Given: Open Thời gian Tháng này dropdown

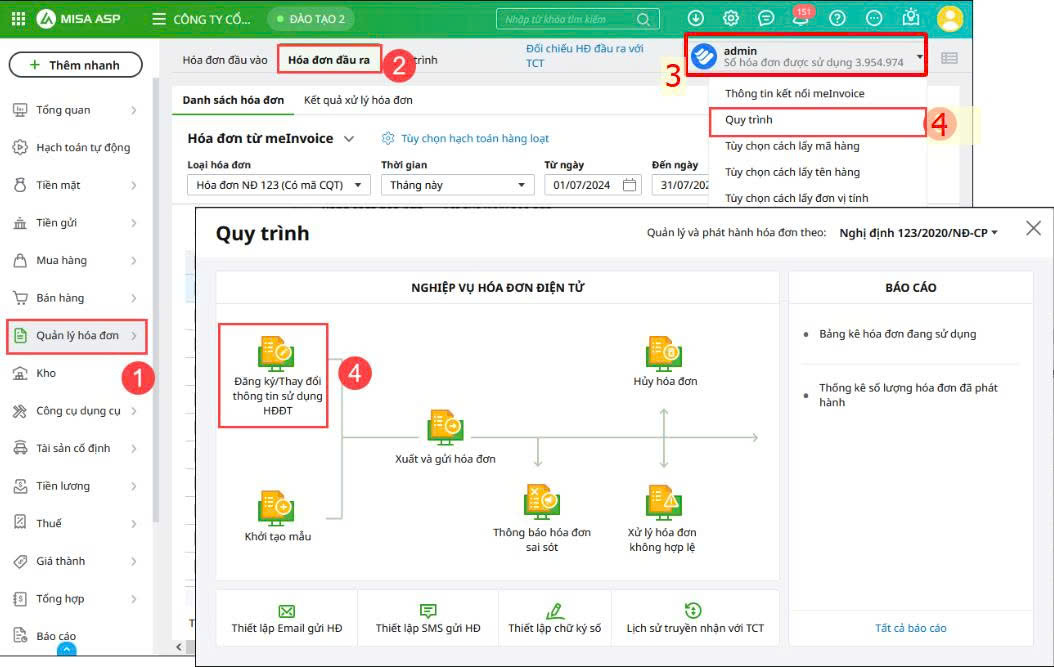Looking at the screenshot, I should coord(456,185).
